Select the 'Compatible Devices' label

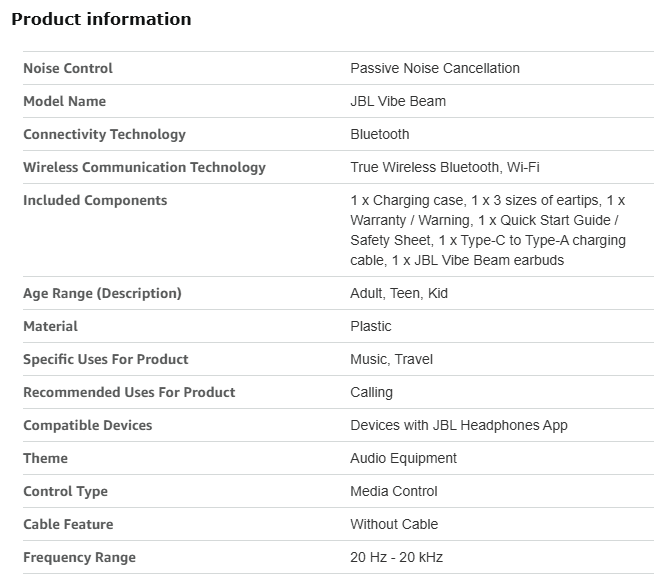pos(88,425)
